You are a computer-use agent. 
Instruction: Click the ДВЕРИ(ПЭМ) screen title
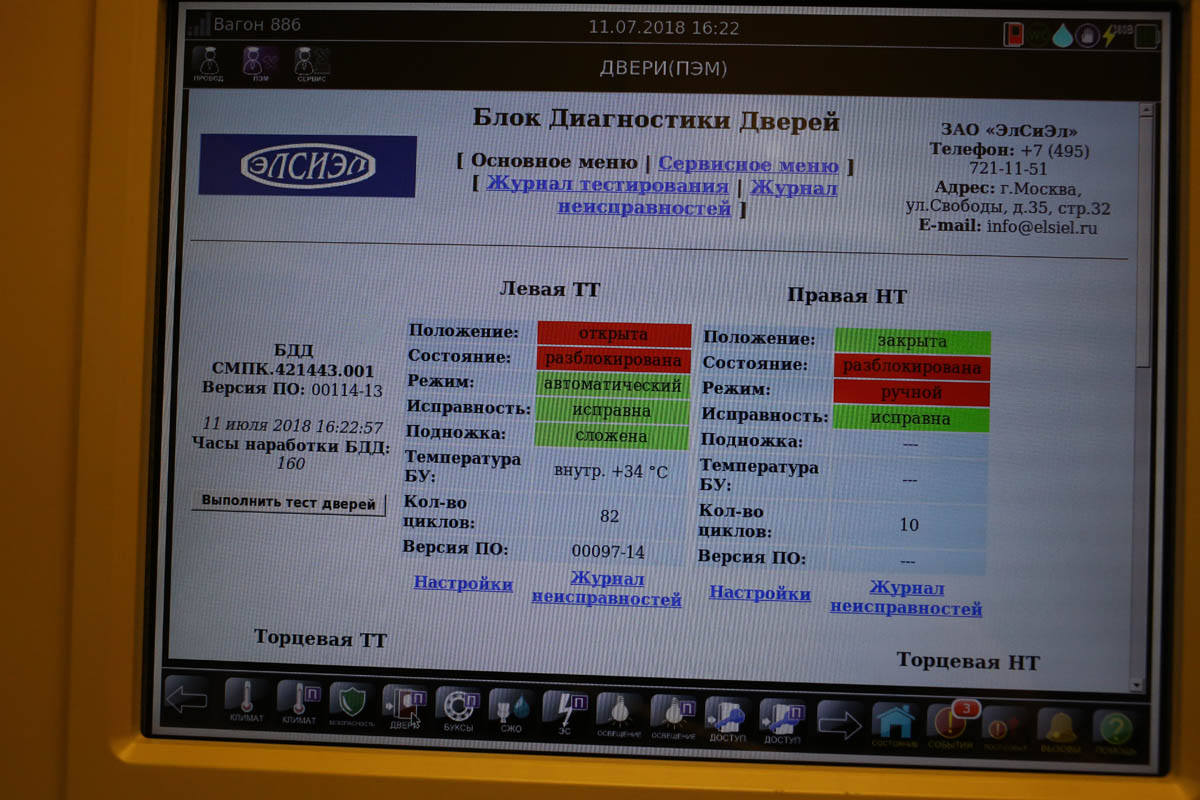click(663, 69)
